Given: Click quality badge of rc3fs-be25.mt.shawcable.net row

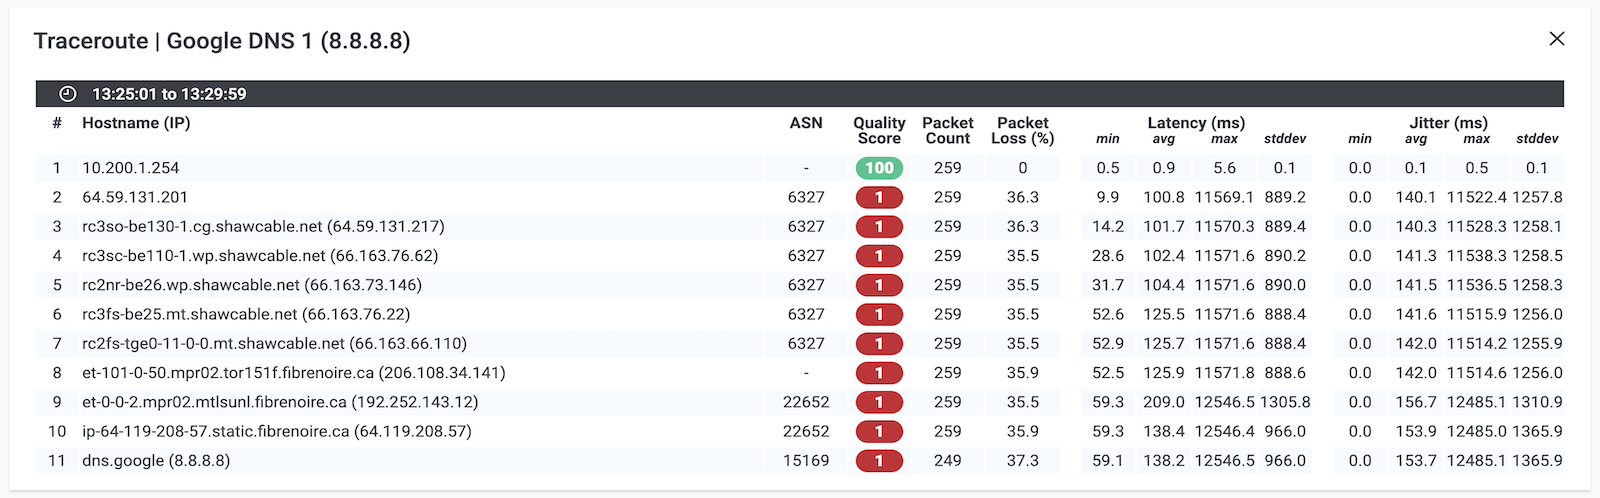Looking at the screenshot, I should coord(879,314).
